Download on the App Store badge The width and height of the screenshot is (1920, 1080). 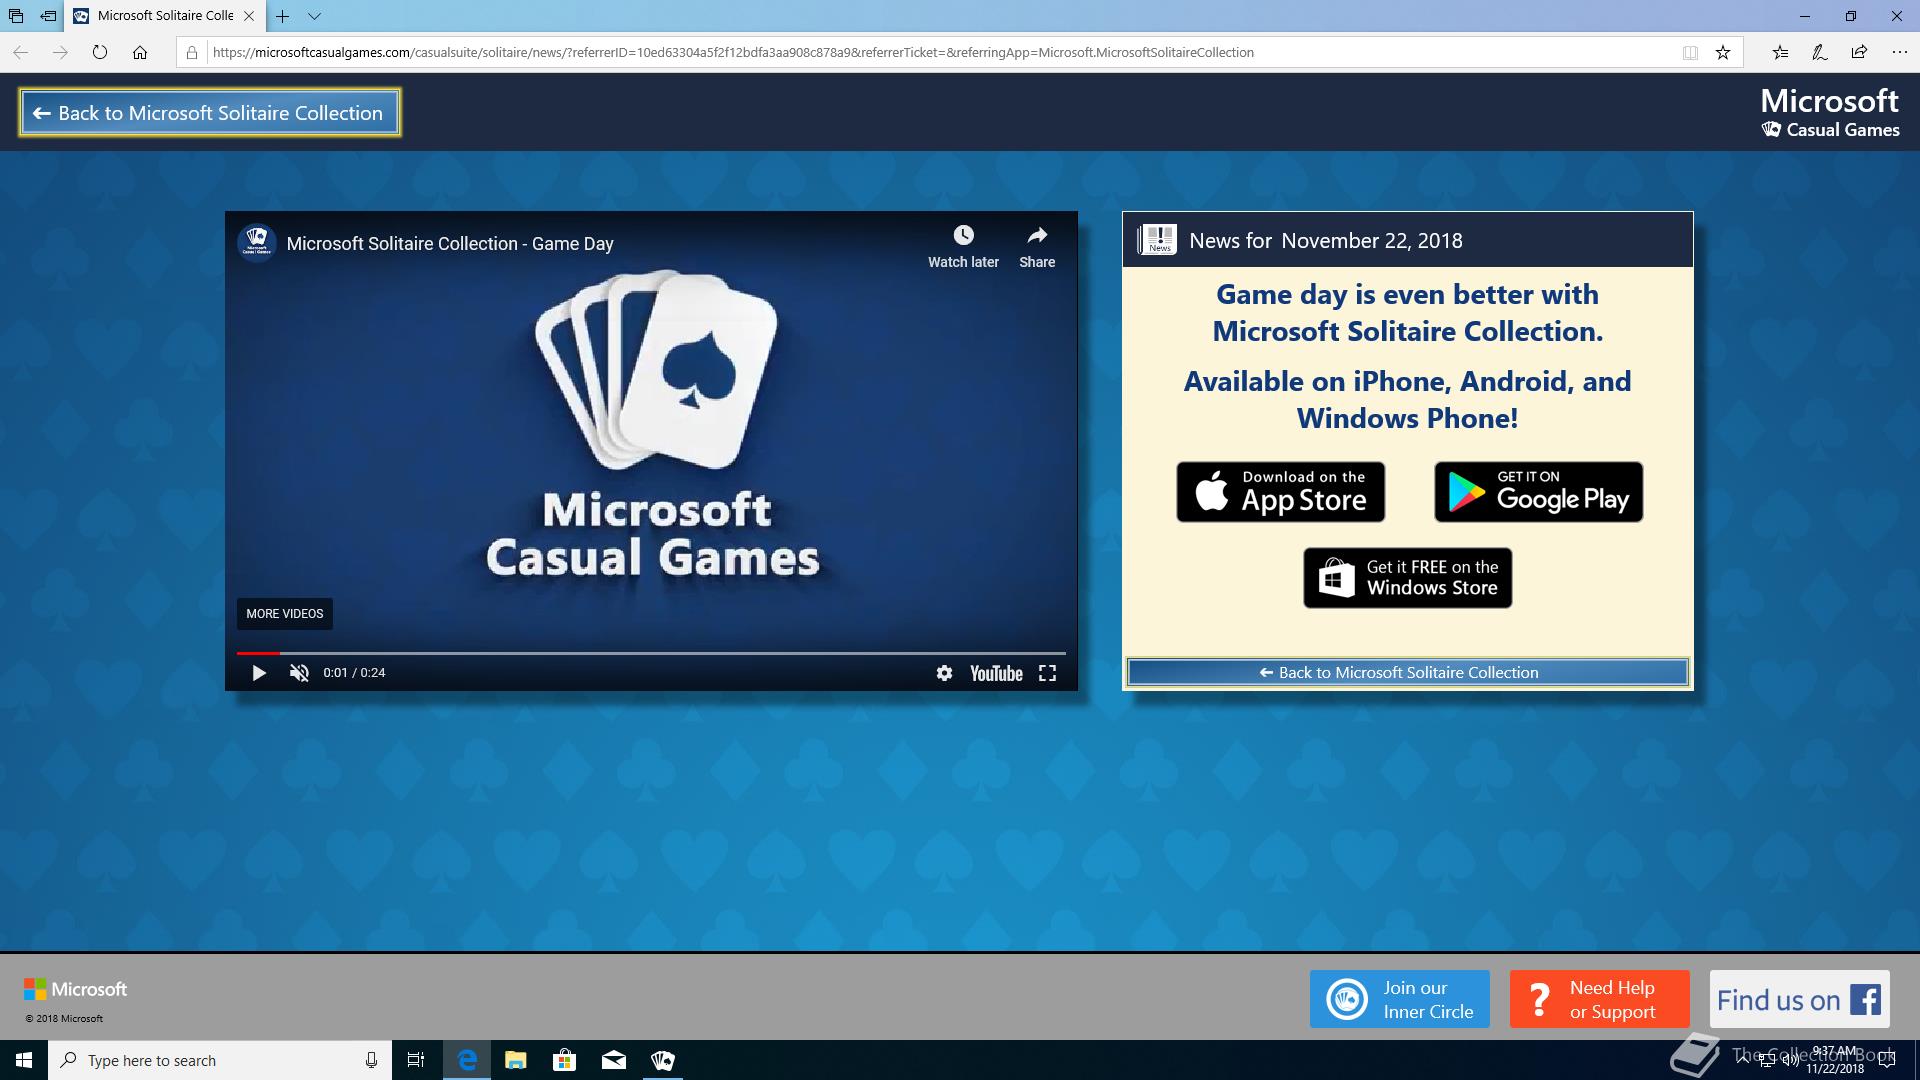(x=1280, y=492)
